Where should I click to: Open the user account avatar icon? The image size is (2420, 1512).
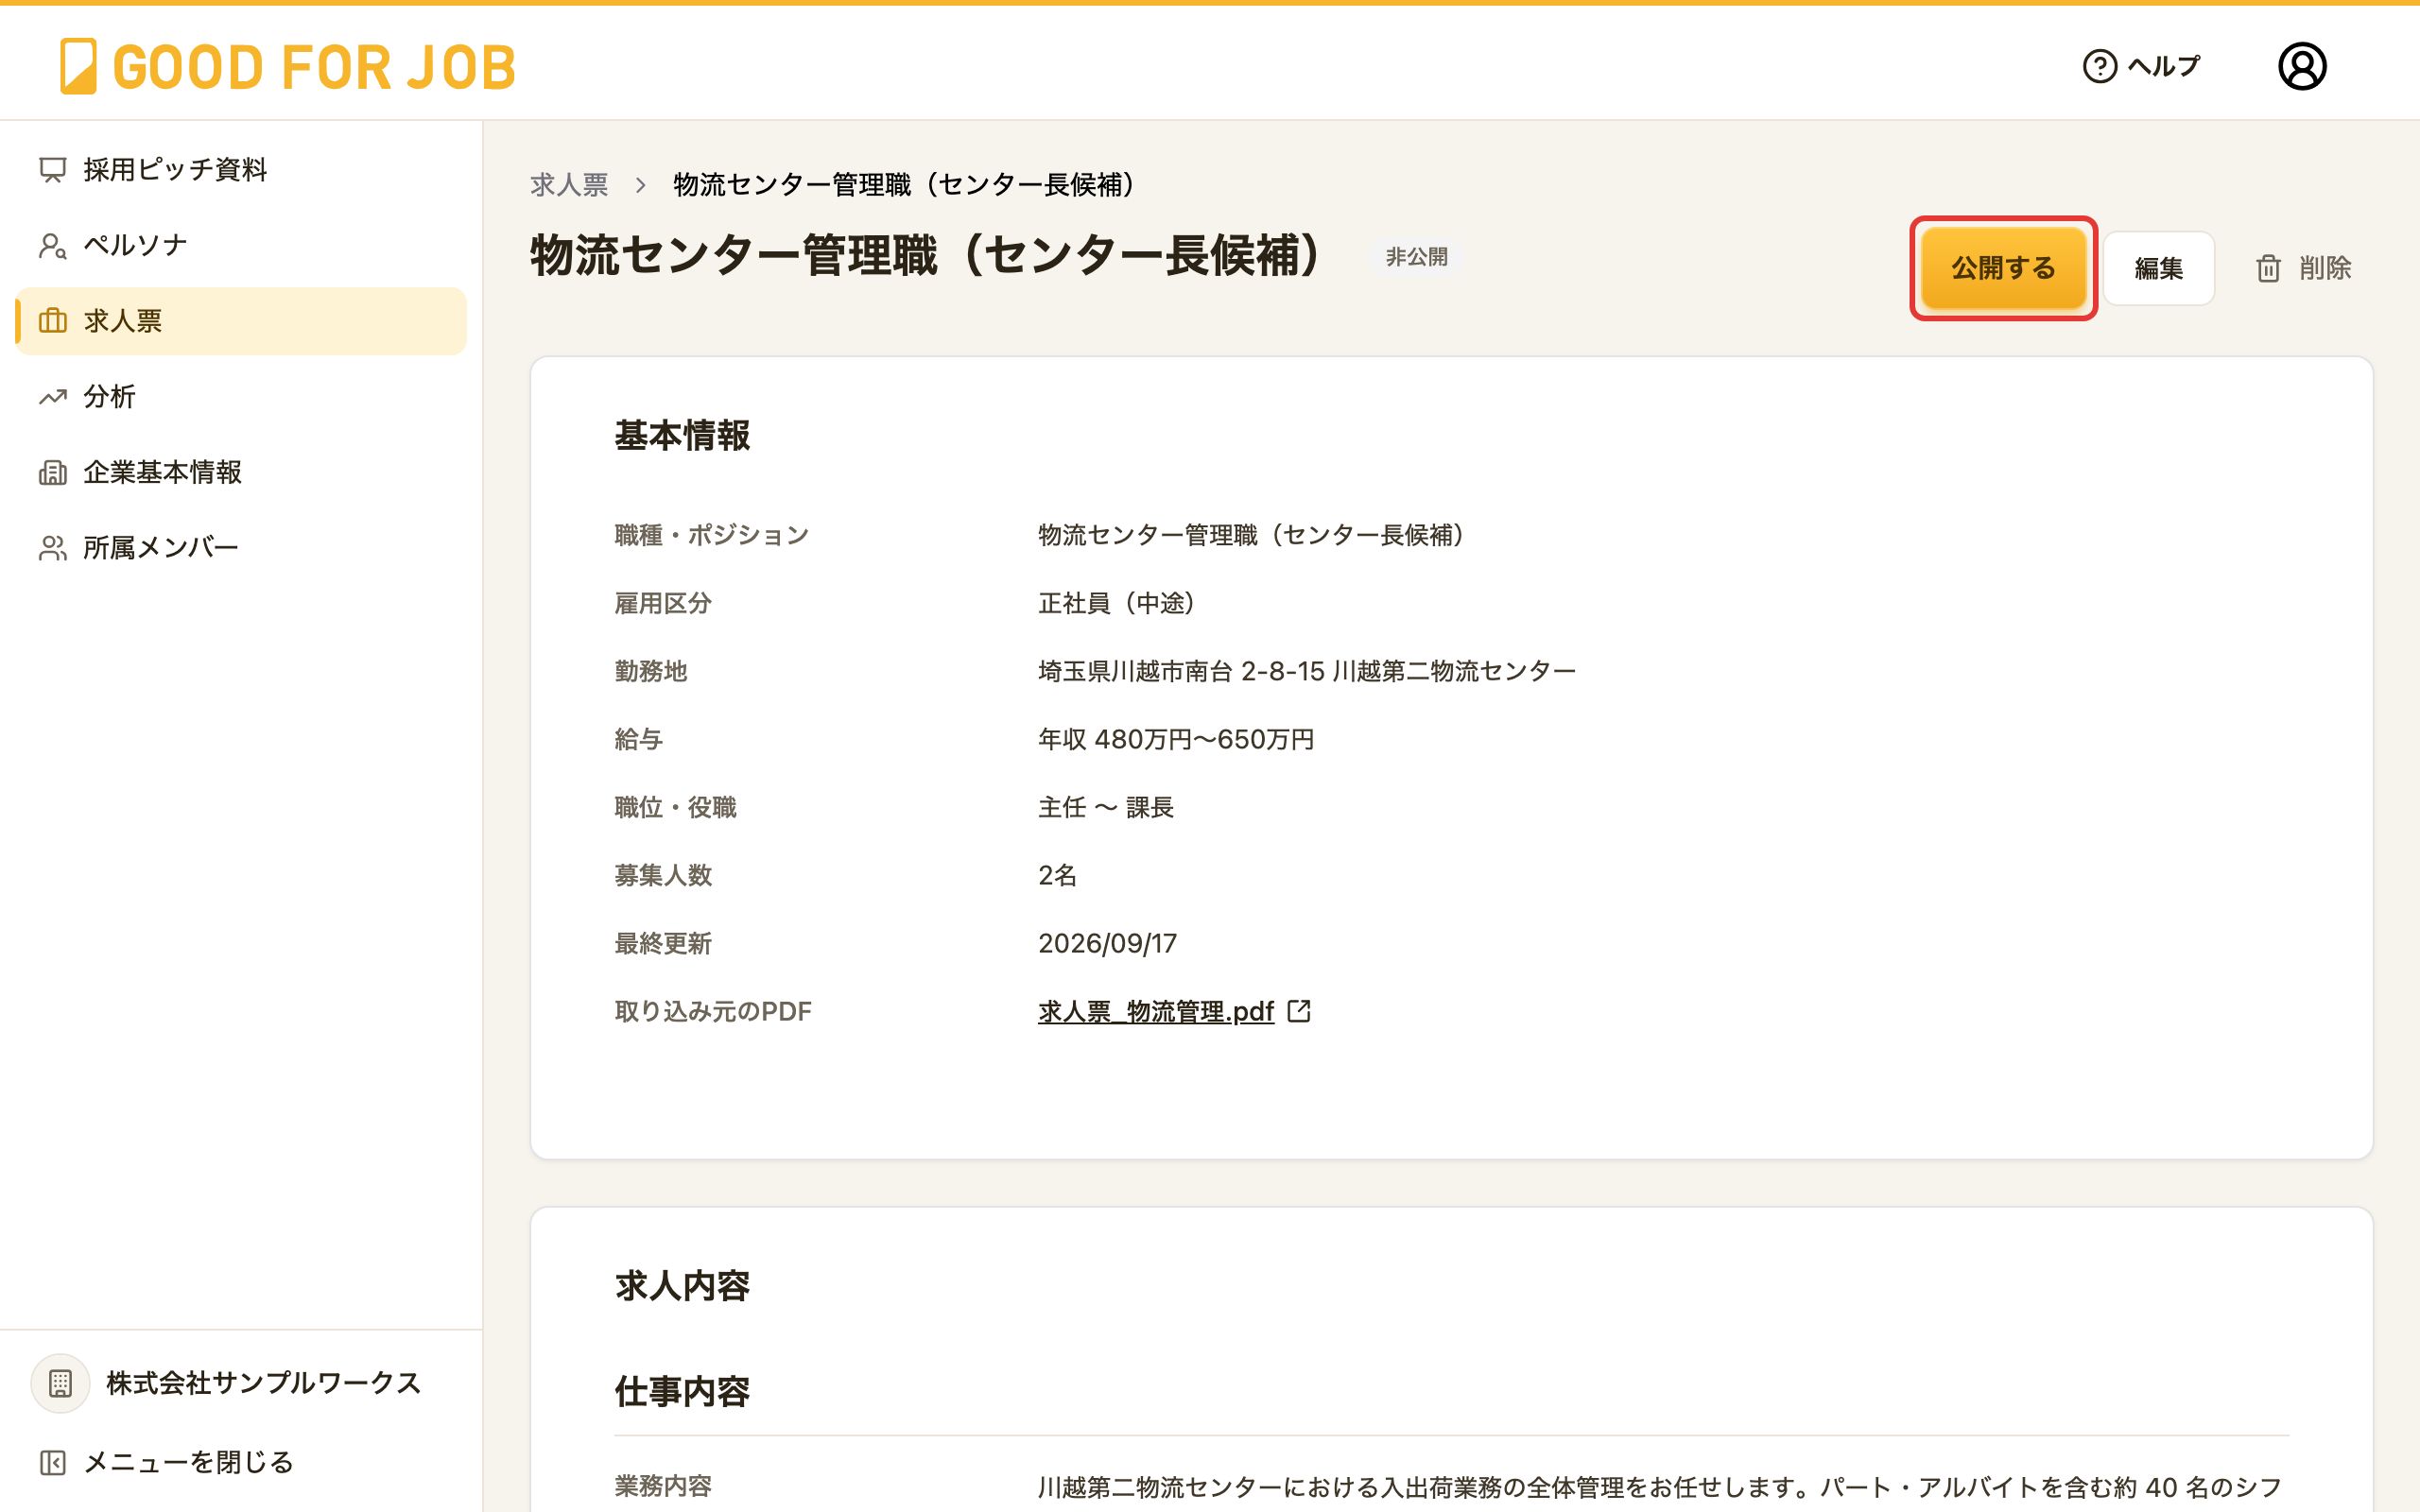click(x=2302, y=66)
